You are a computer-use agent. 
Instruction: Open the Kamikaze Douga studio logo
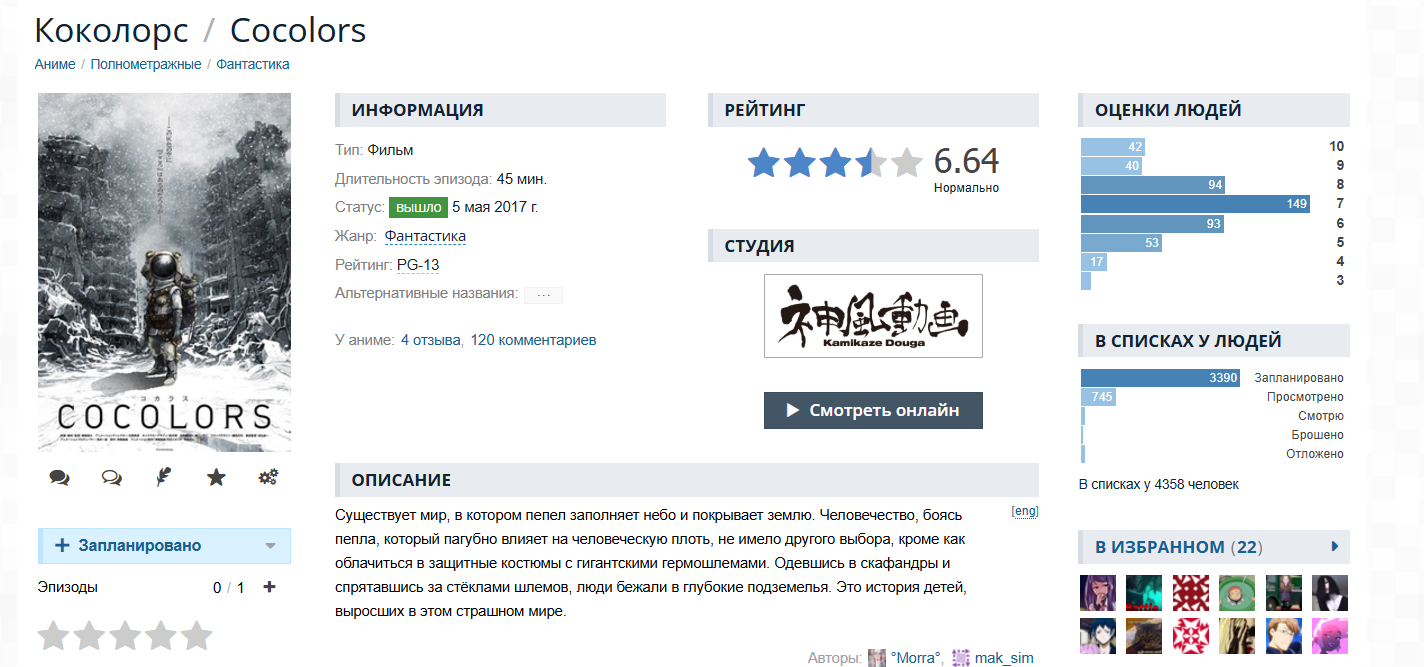873,316
